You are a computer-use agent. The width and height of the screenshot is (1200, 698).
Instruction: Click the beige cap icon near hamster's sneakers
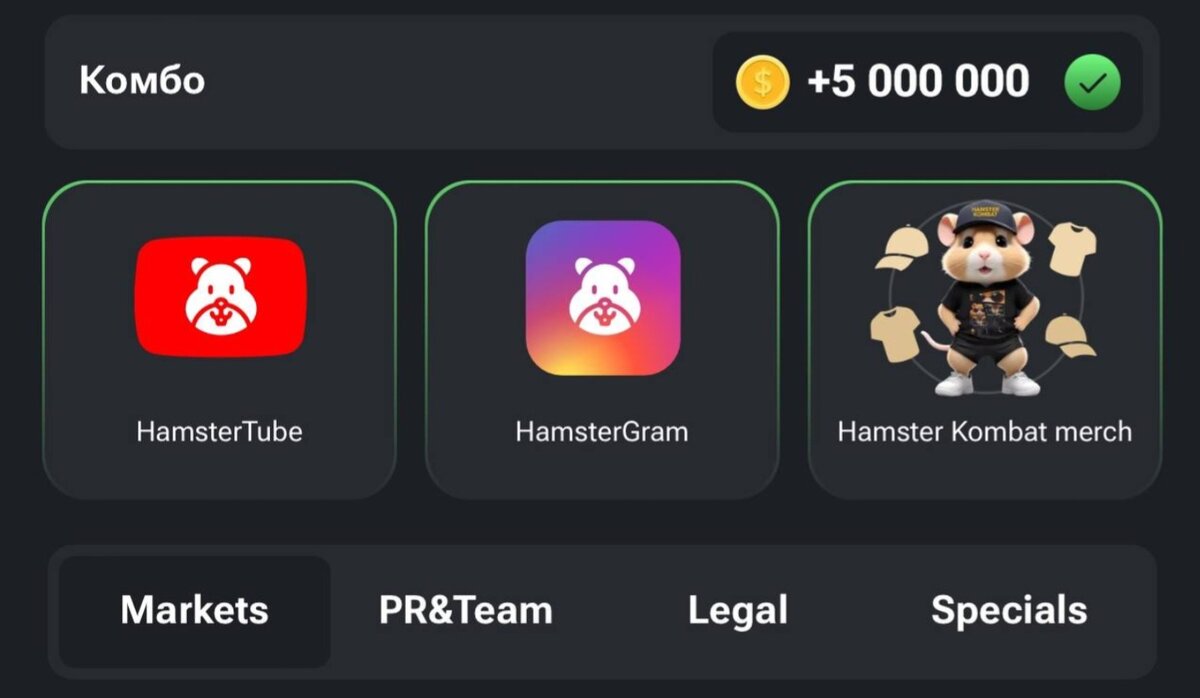[x=1070, y=337]
